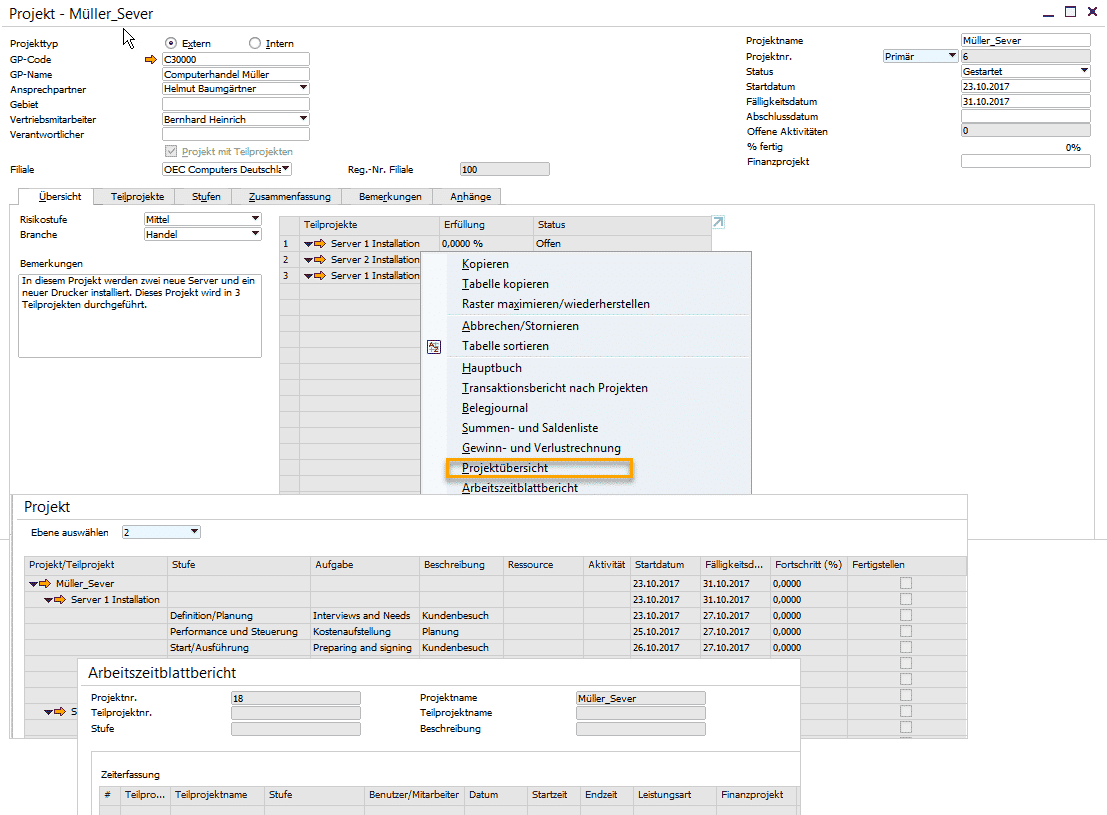Viewport: 1107px width, 815px height.
Task: Check Fertigstellen for Müller_Sever row
Action: (906, 583)
